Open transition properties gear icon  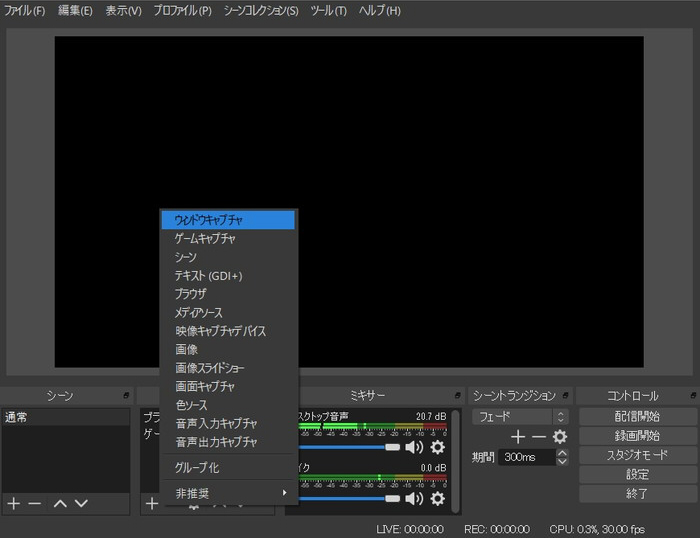560,437
